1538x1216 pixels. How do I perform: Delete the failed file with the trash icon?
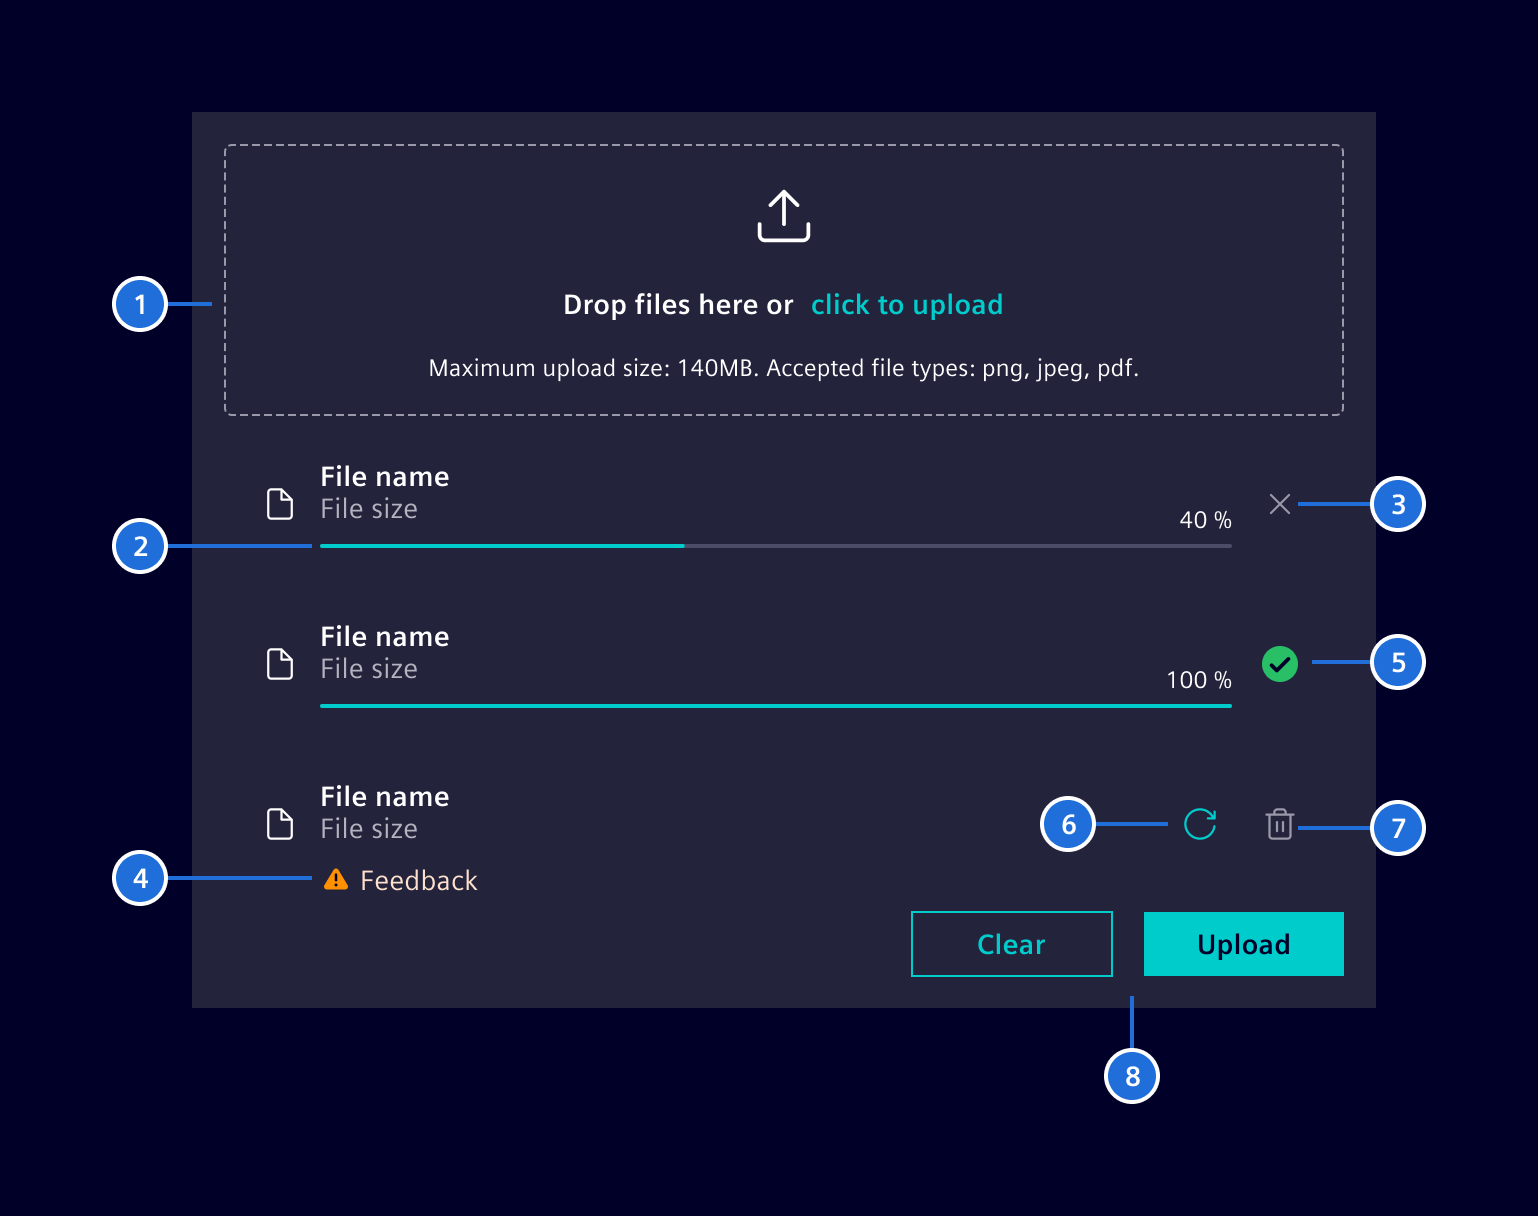pyautogui.click(x=1280, y=824)
